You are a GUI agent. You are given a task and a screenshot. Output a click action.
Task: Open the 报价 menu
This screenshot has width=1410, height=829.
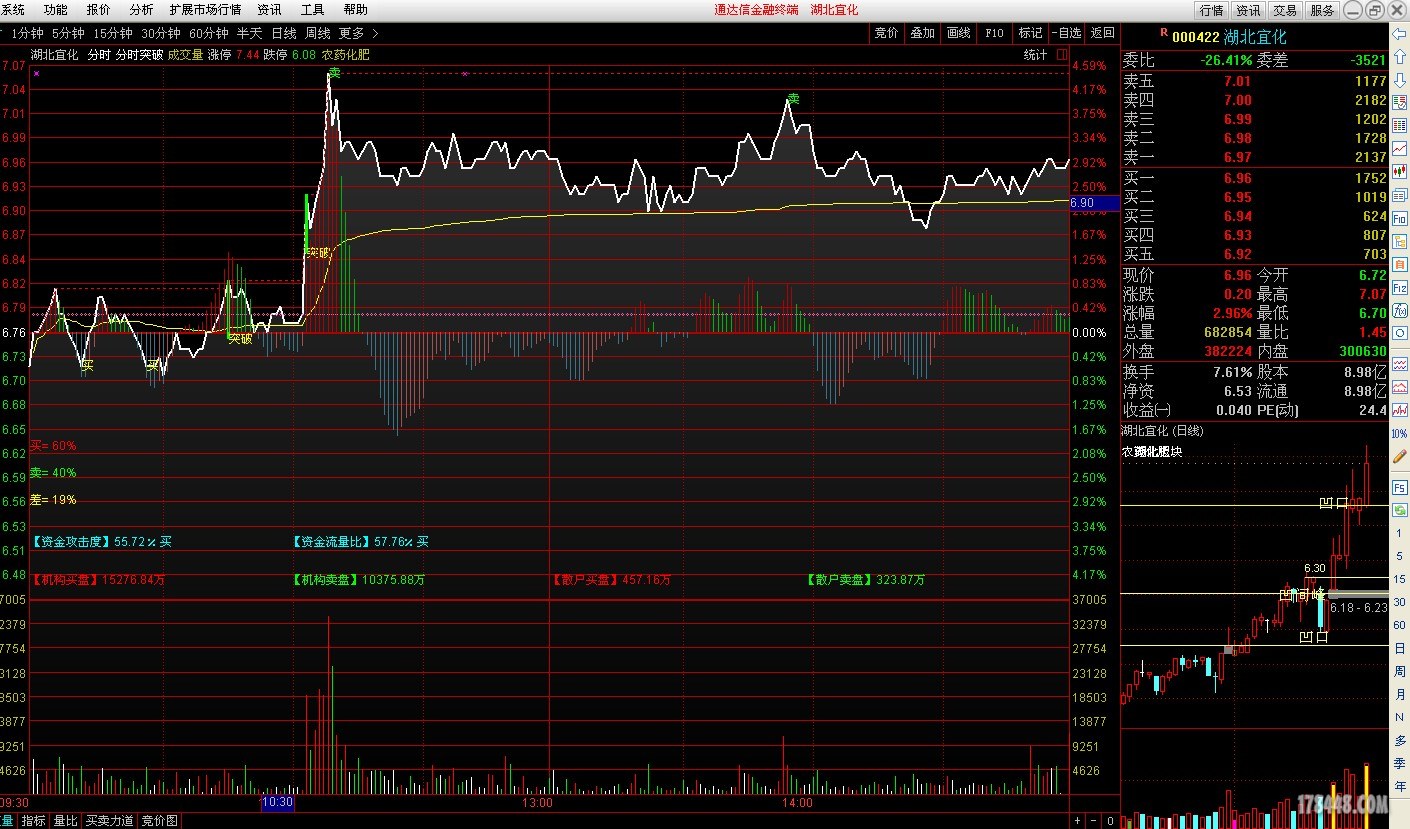point(99,10)
